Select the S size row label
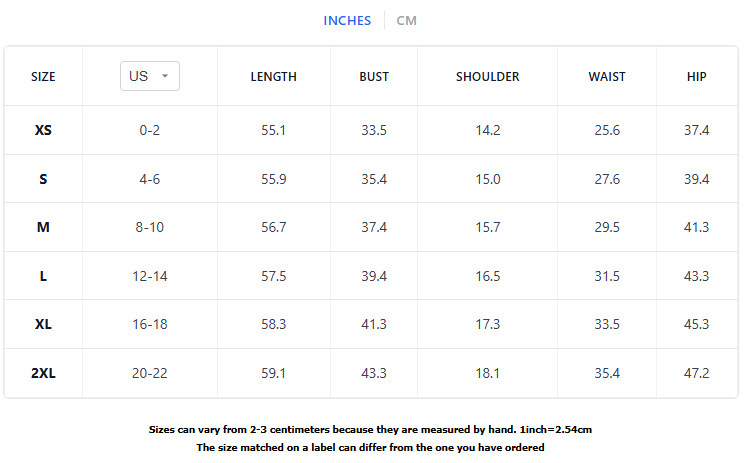This screenshot has width=746, height=463. [43, 179]
